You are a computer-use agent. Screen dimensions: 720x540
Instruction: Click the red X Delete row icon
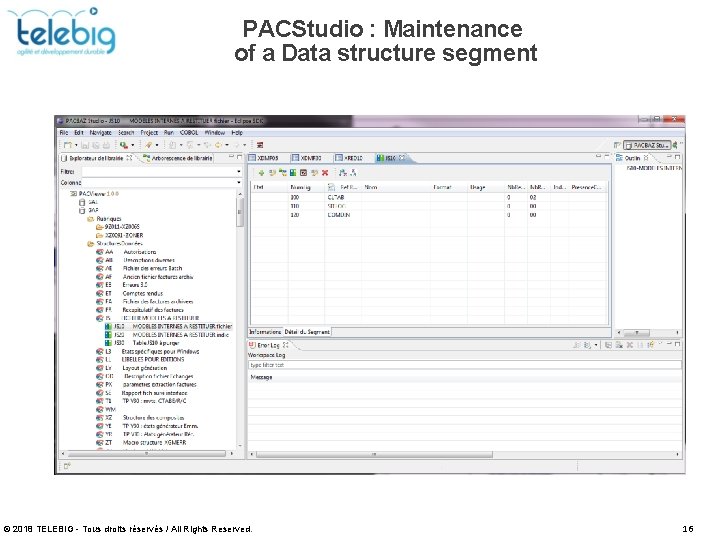click(325, 173)
